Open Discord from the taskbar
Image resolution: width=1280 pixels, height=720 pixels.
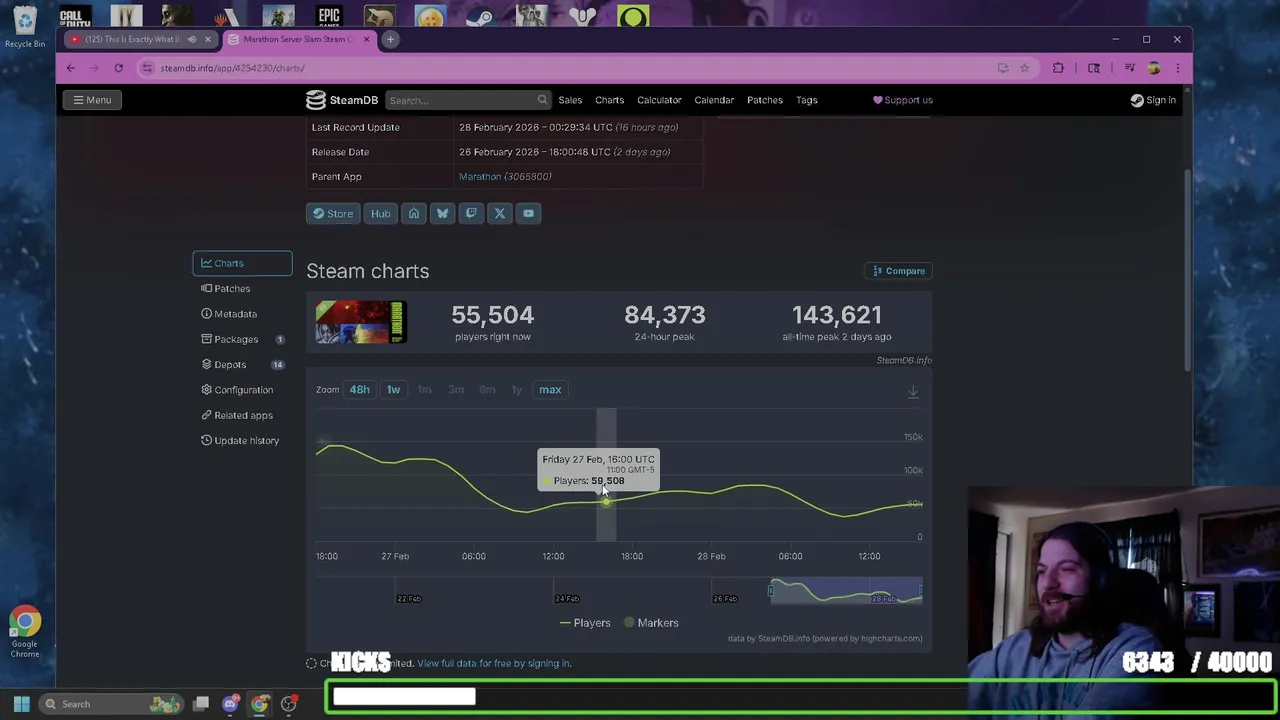pos(230,704)
